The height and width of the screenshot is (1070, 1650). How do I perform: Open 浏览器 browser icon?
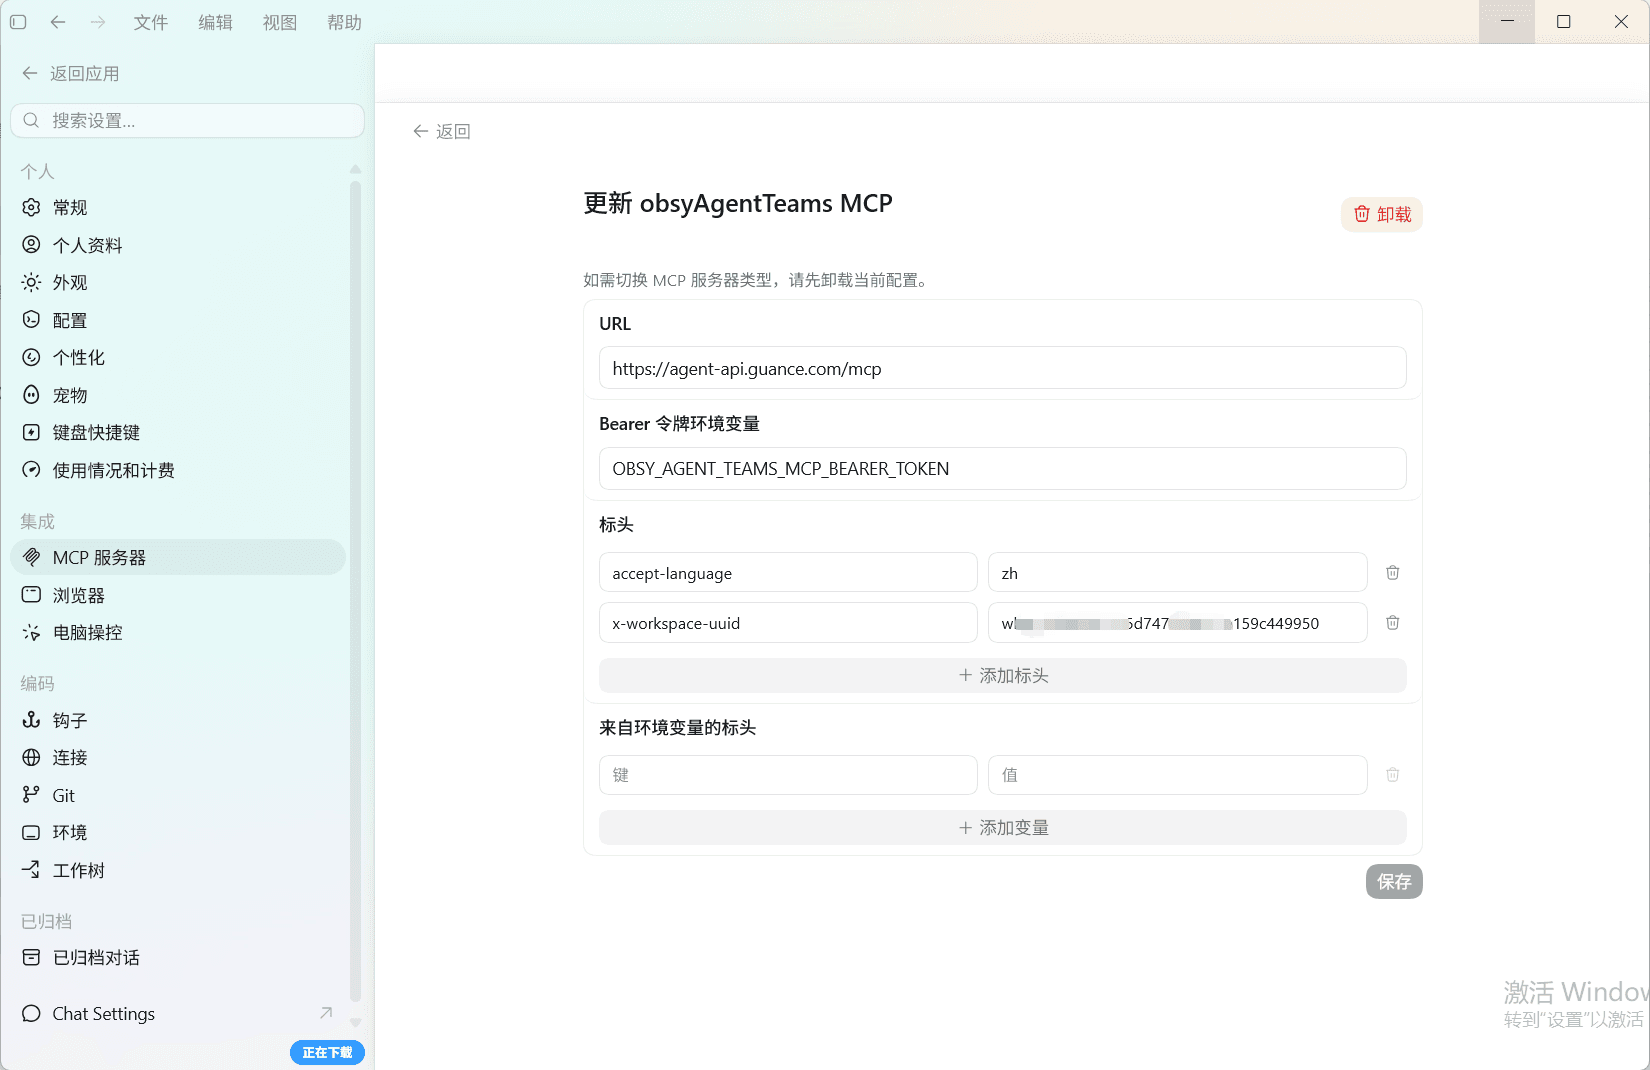(31, 595)
